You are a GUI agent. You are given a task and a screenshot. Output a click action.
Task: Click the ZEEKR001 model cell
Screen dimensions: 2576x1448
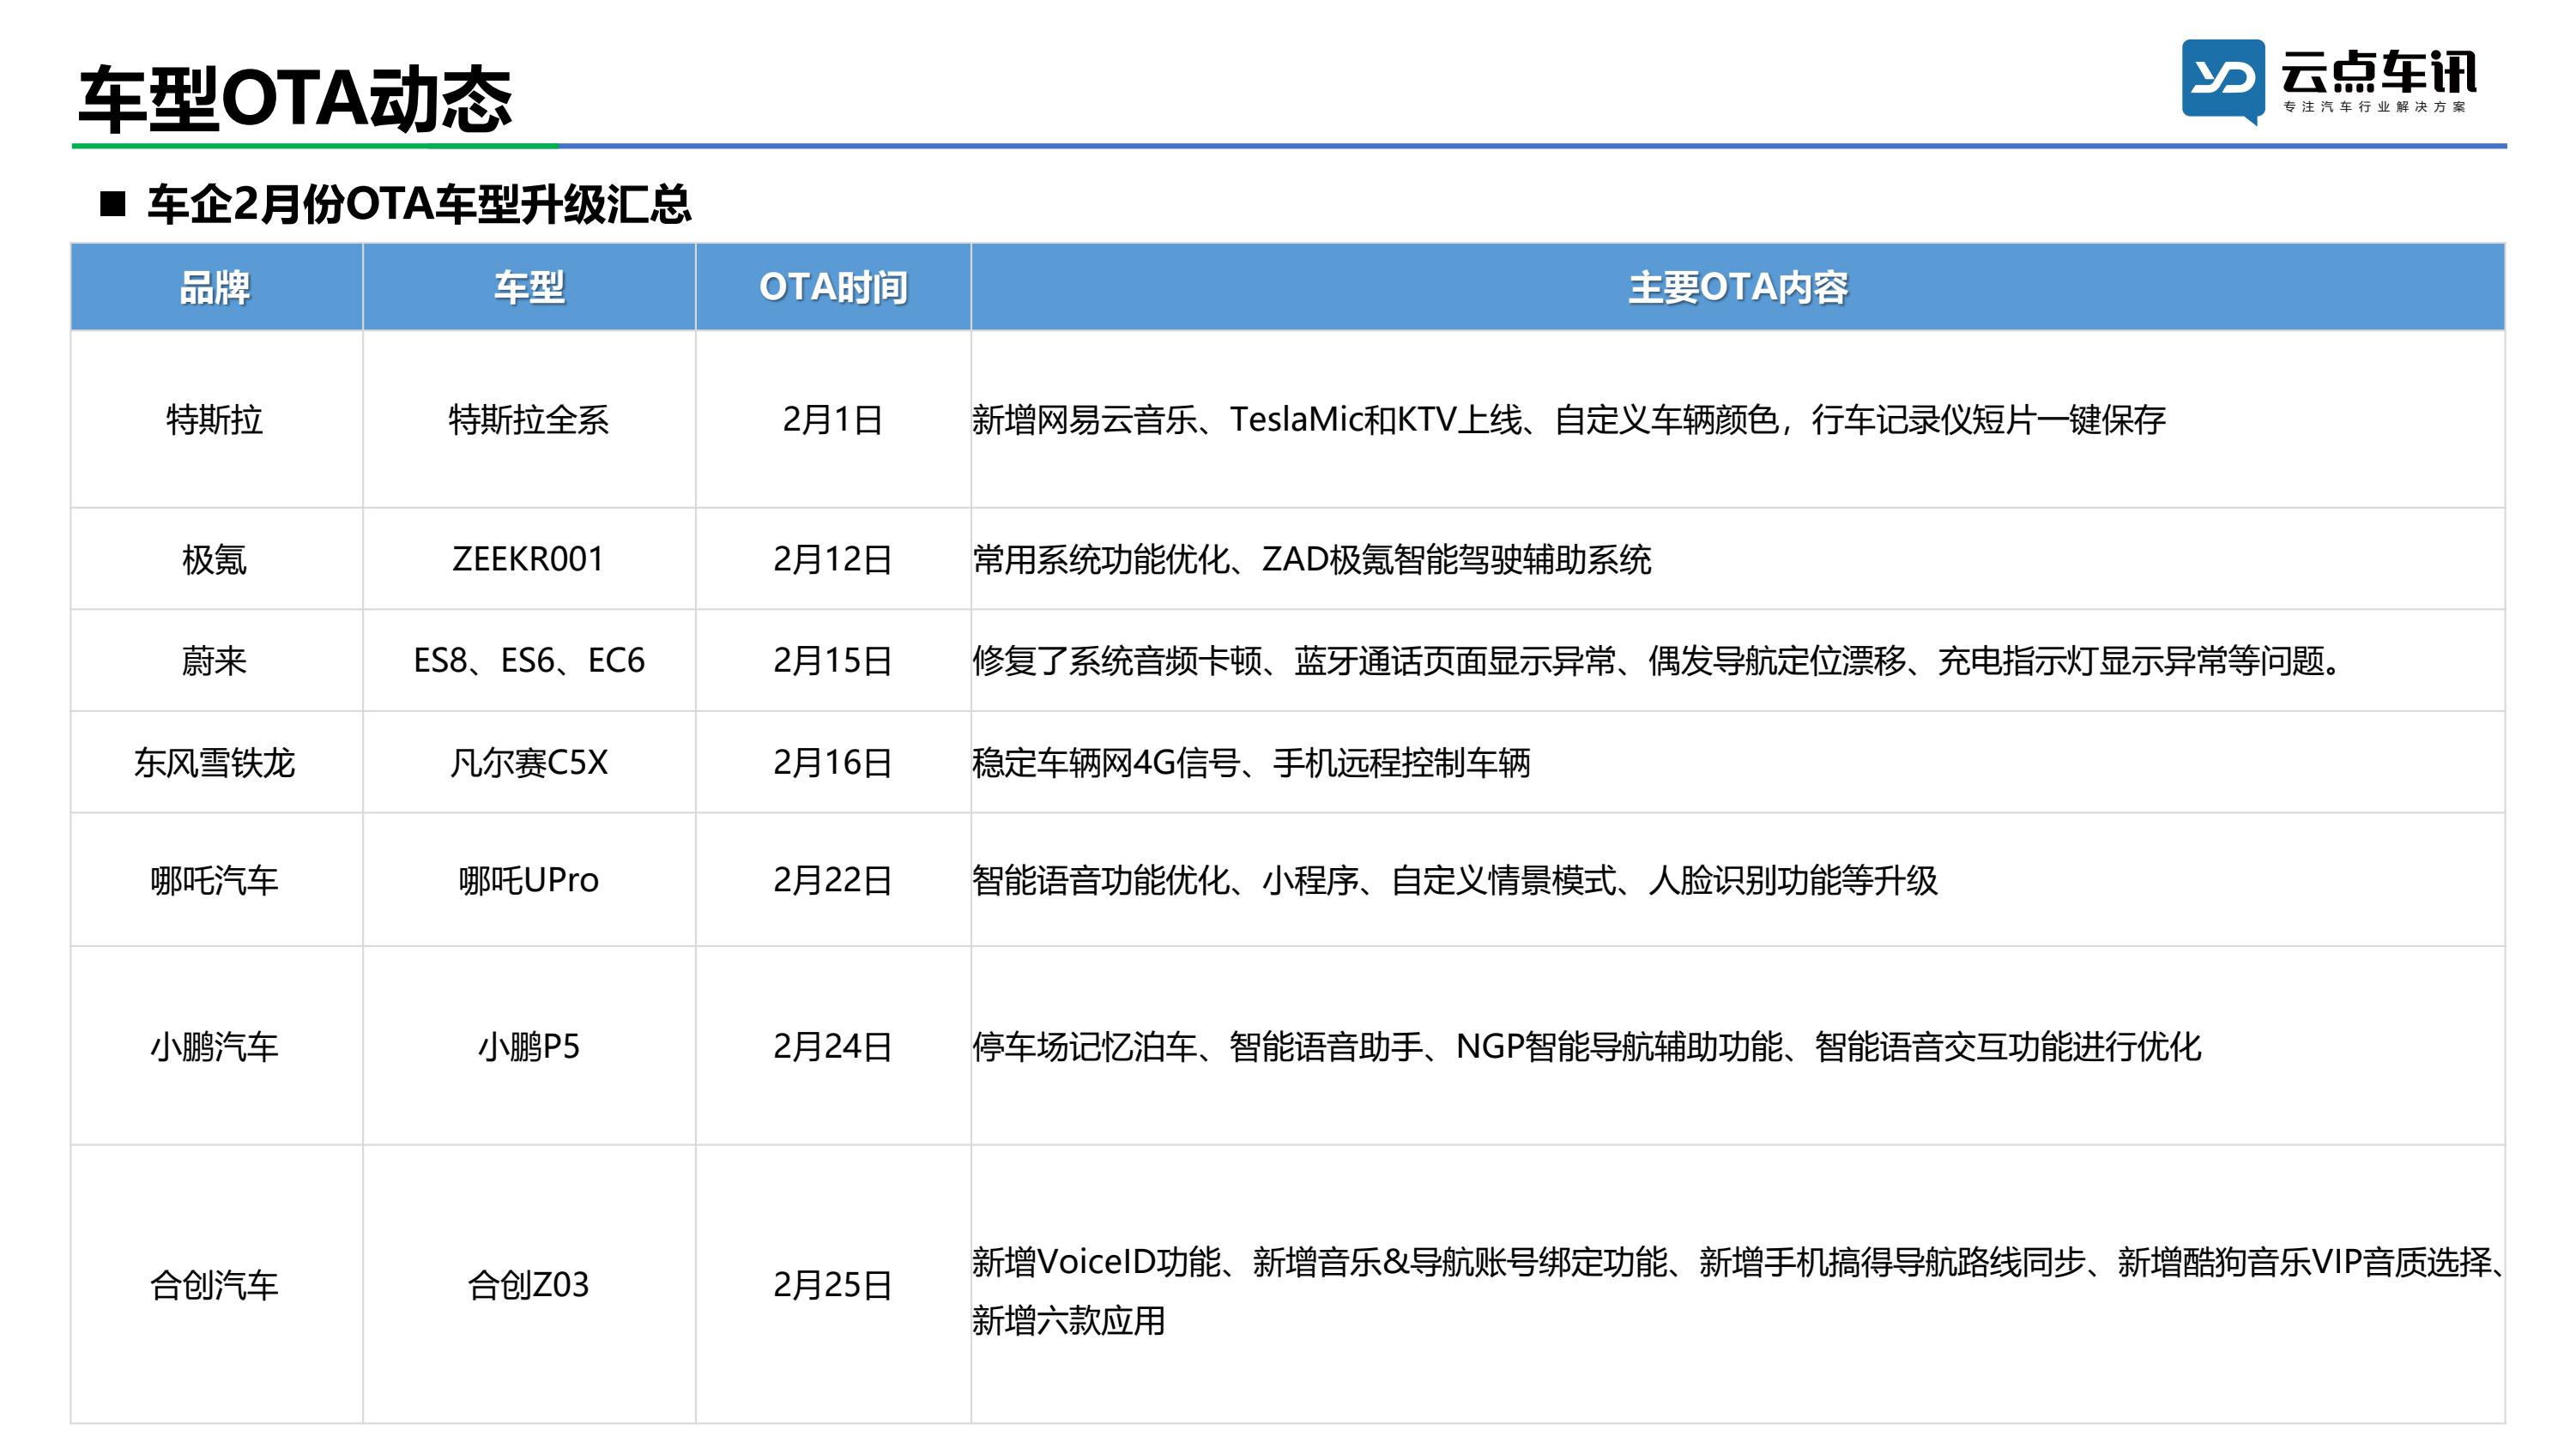529,559
